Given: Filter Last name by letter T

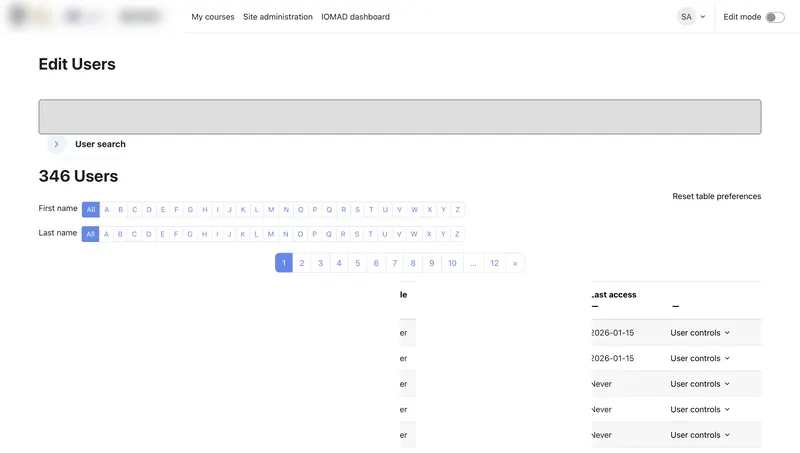Looking at the screenshot, I should point(370,234).
